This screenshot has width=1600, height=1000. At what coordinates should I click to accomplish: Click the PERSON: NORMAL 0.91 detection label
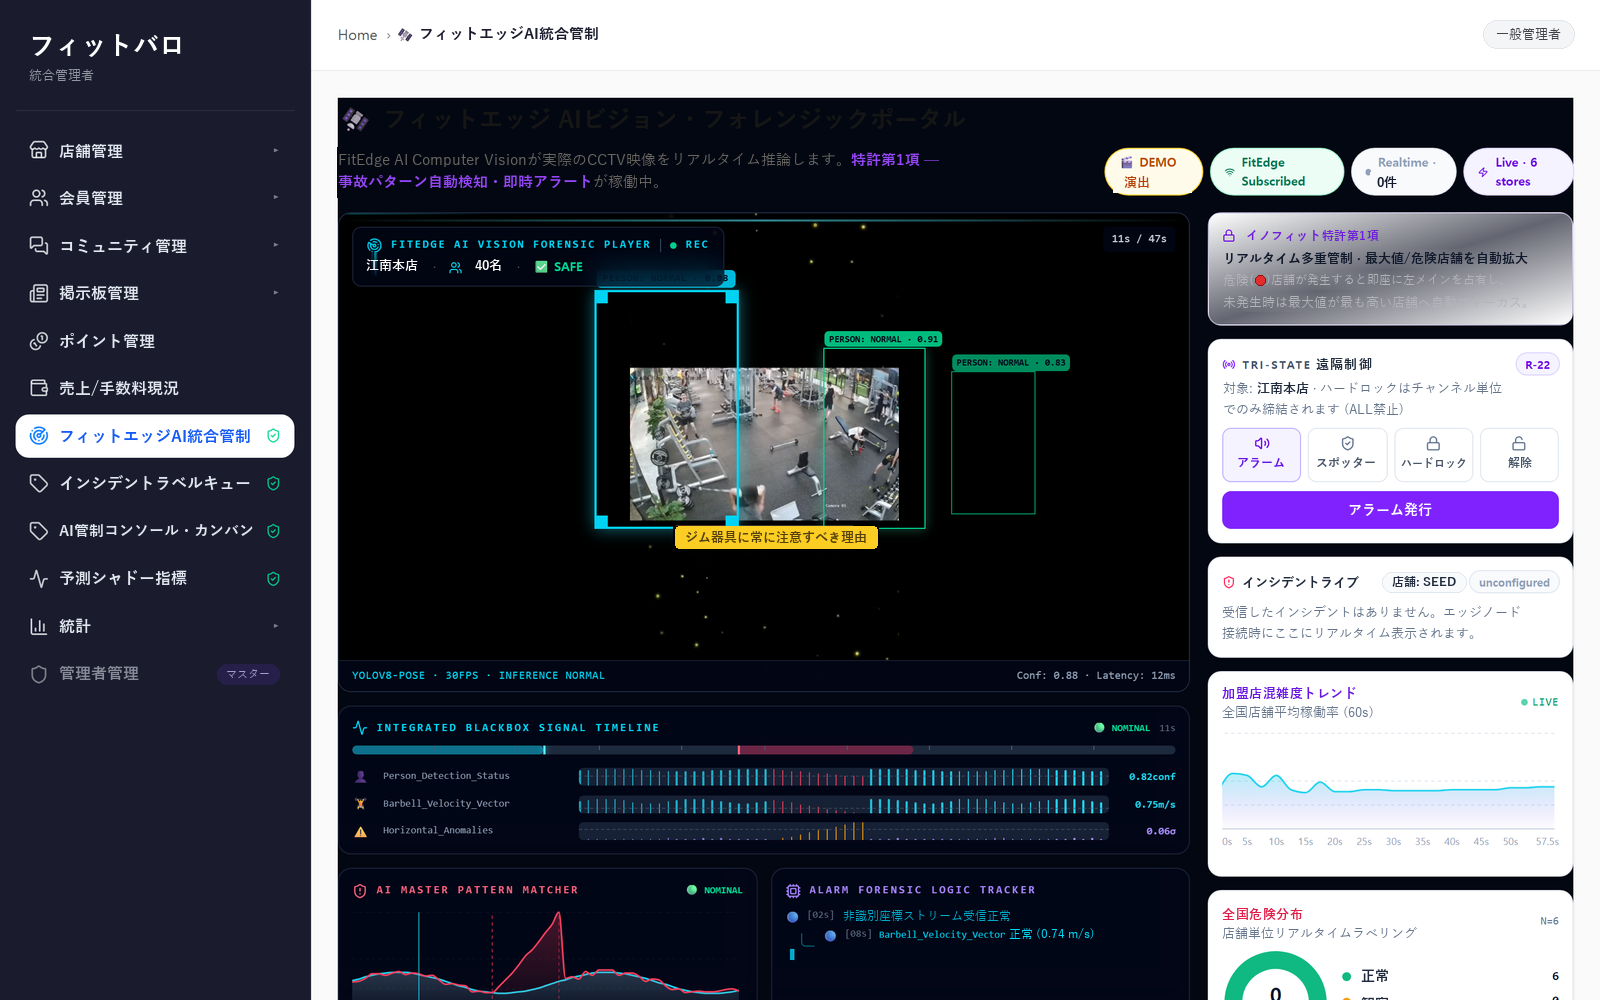[x=883, y=339]
